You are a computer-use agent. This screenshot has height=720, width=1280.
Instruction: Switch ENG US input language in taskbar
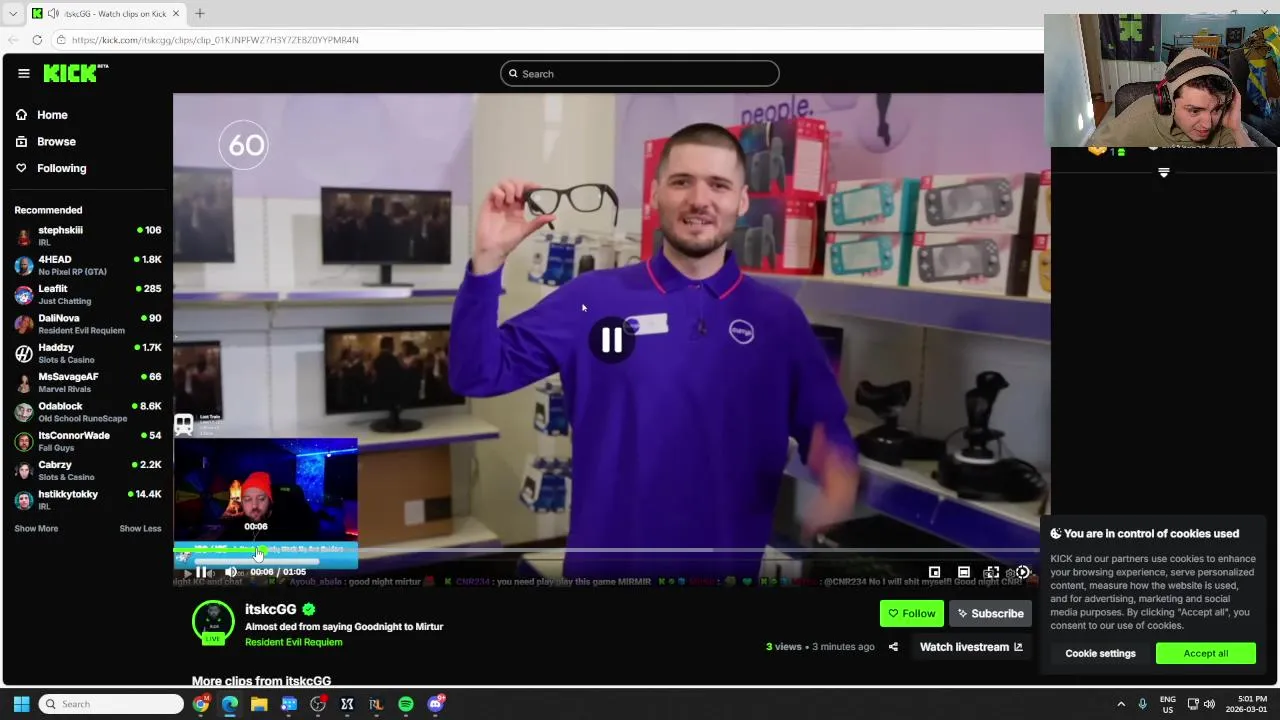pos(1168,704)
